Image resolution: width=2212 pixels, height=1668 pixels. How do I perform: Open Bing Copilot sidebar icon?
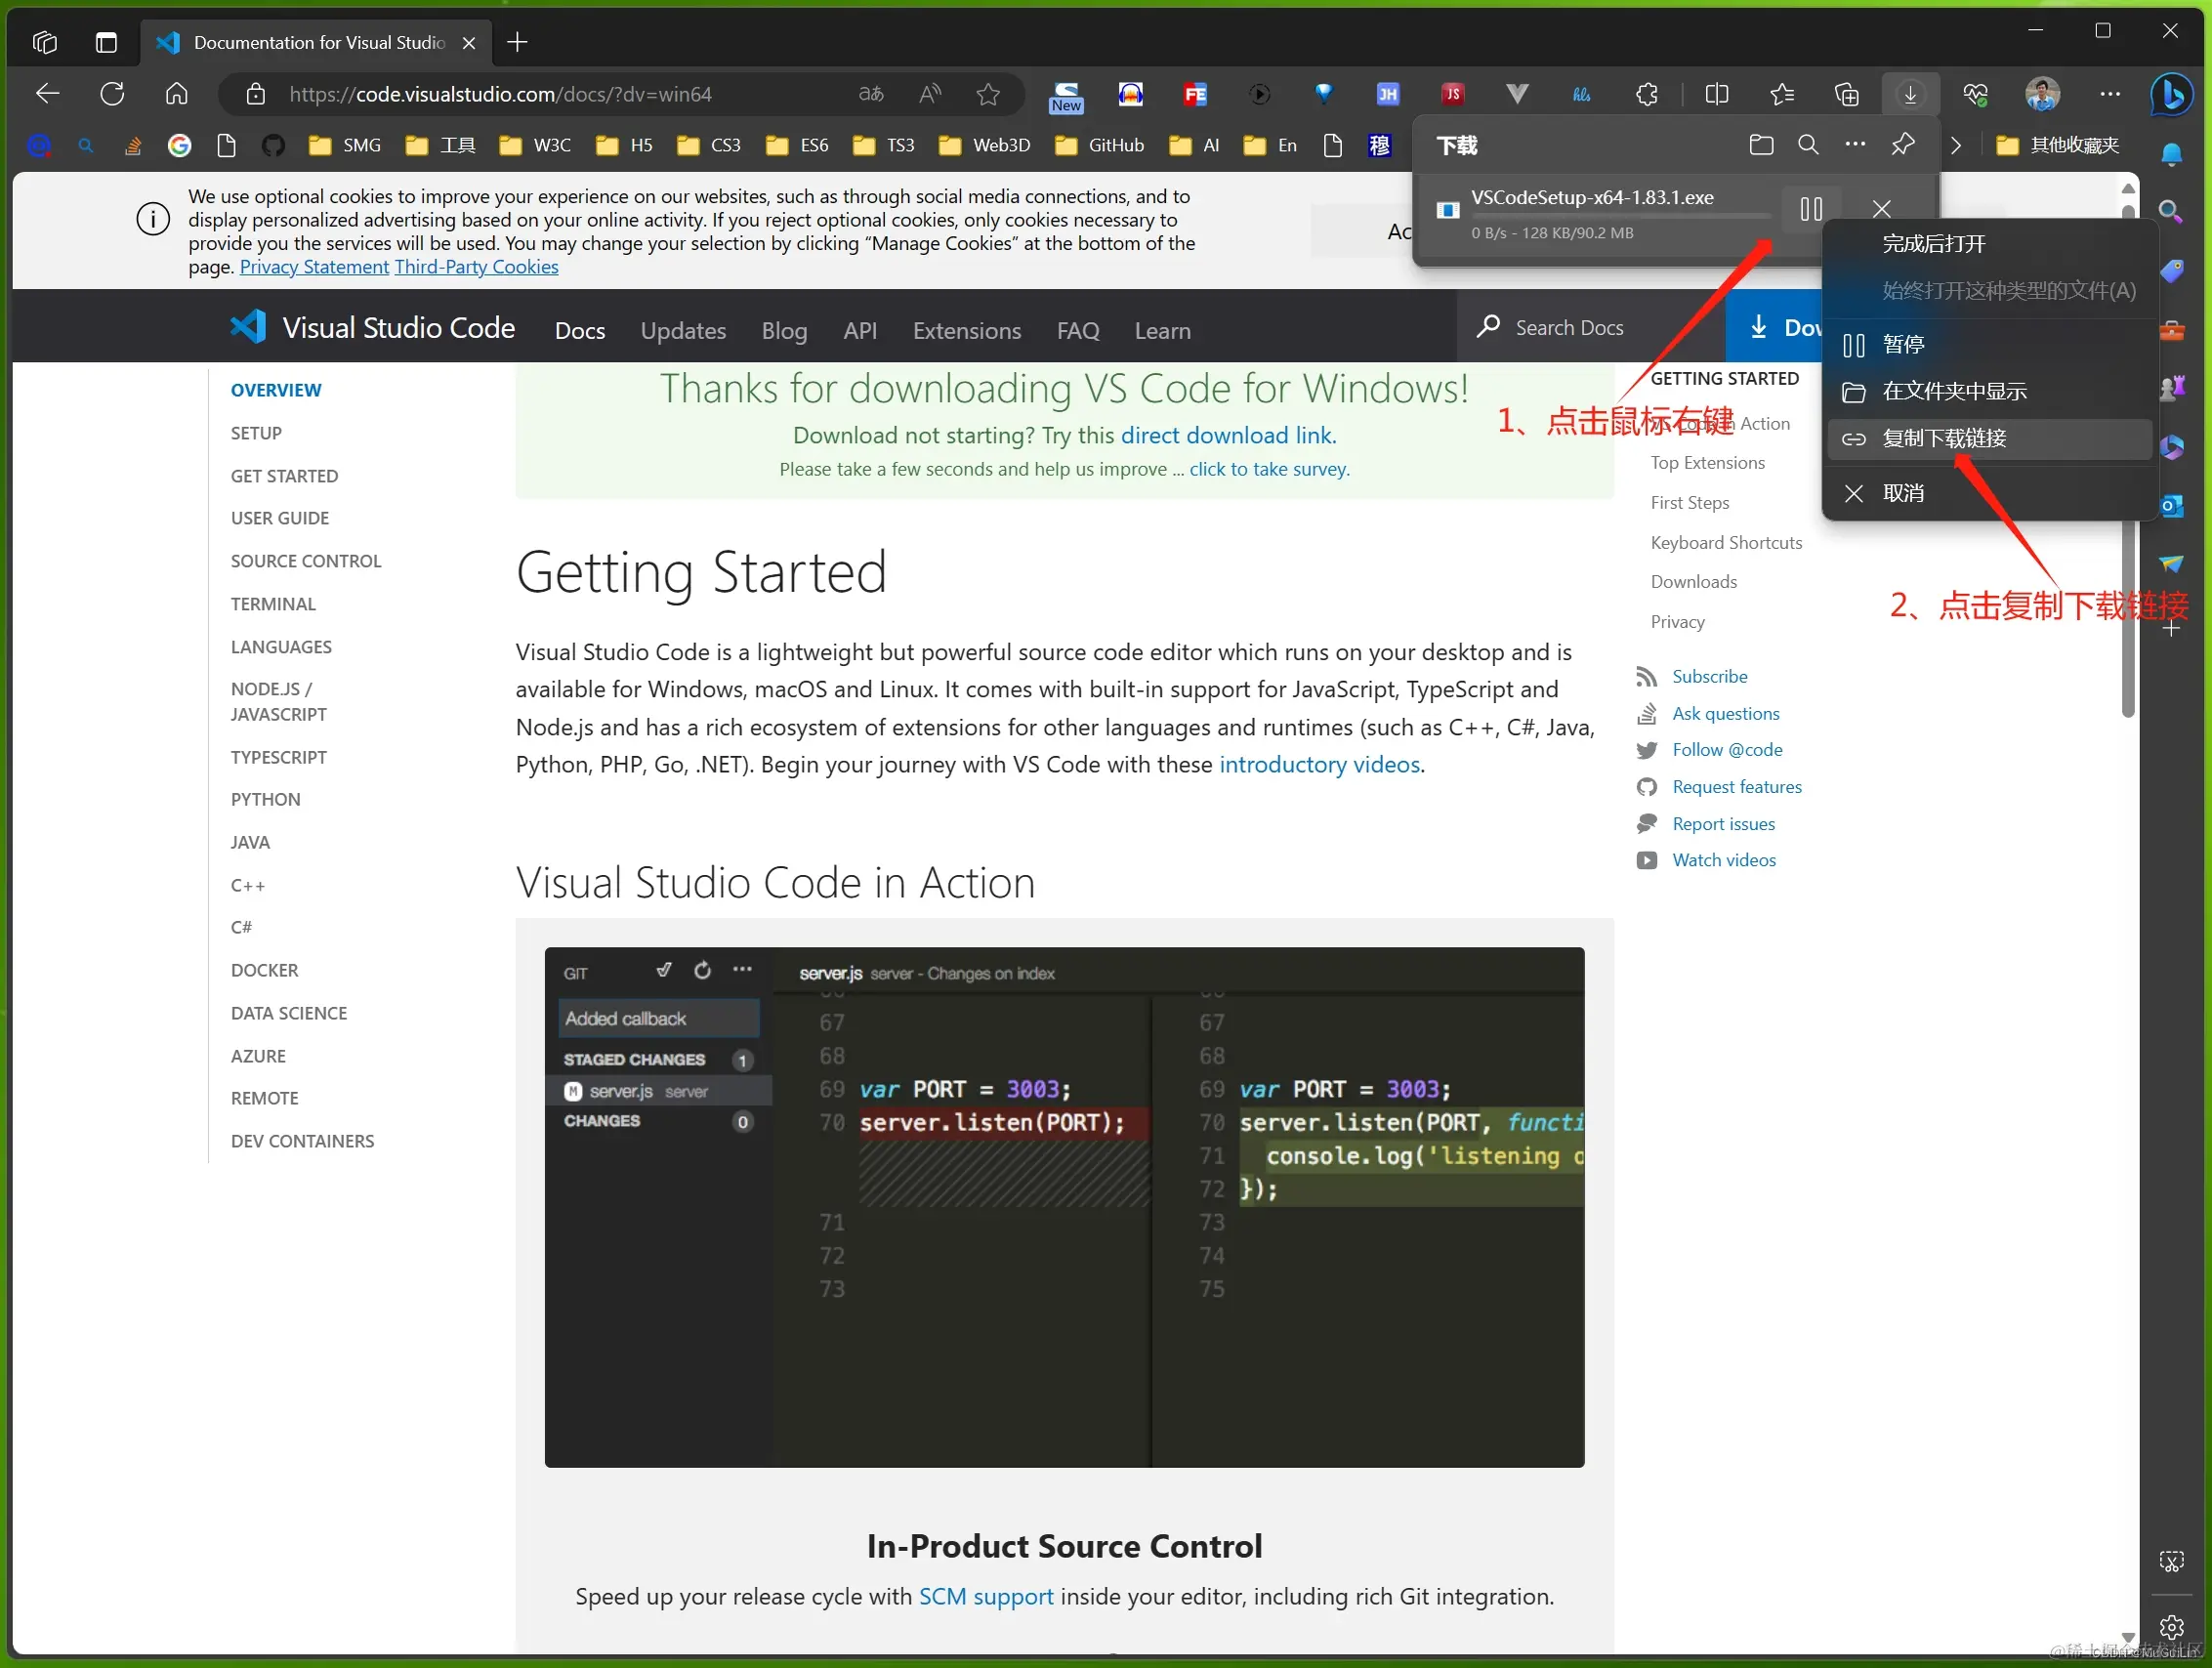point(2171,94)
